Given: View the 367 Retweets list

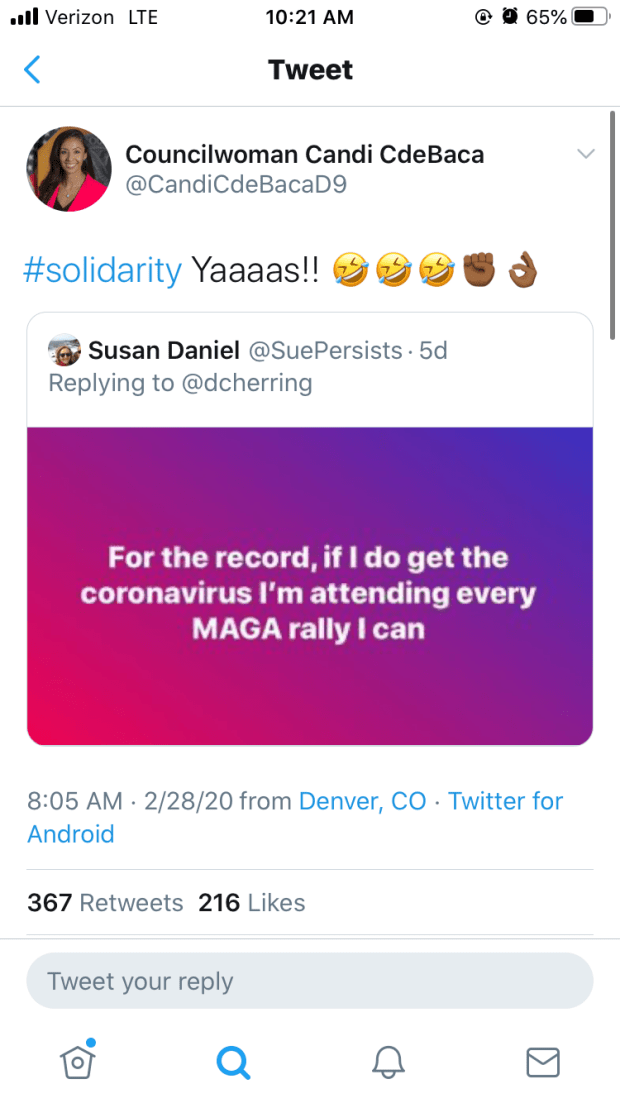Looking at the screenshot, I should coord(105,903).
